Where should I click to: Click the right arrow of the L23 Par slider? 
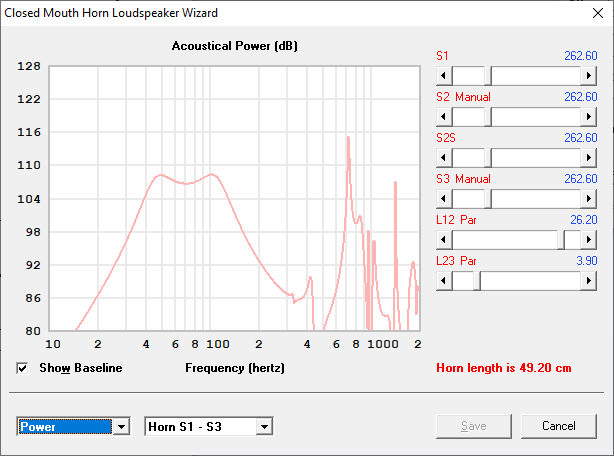[x=588, y=281]
